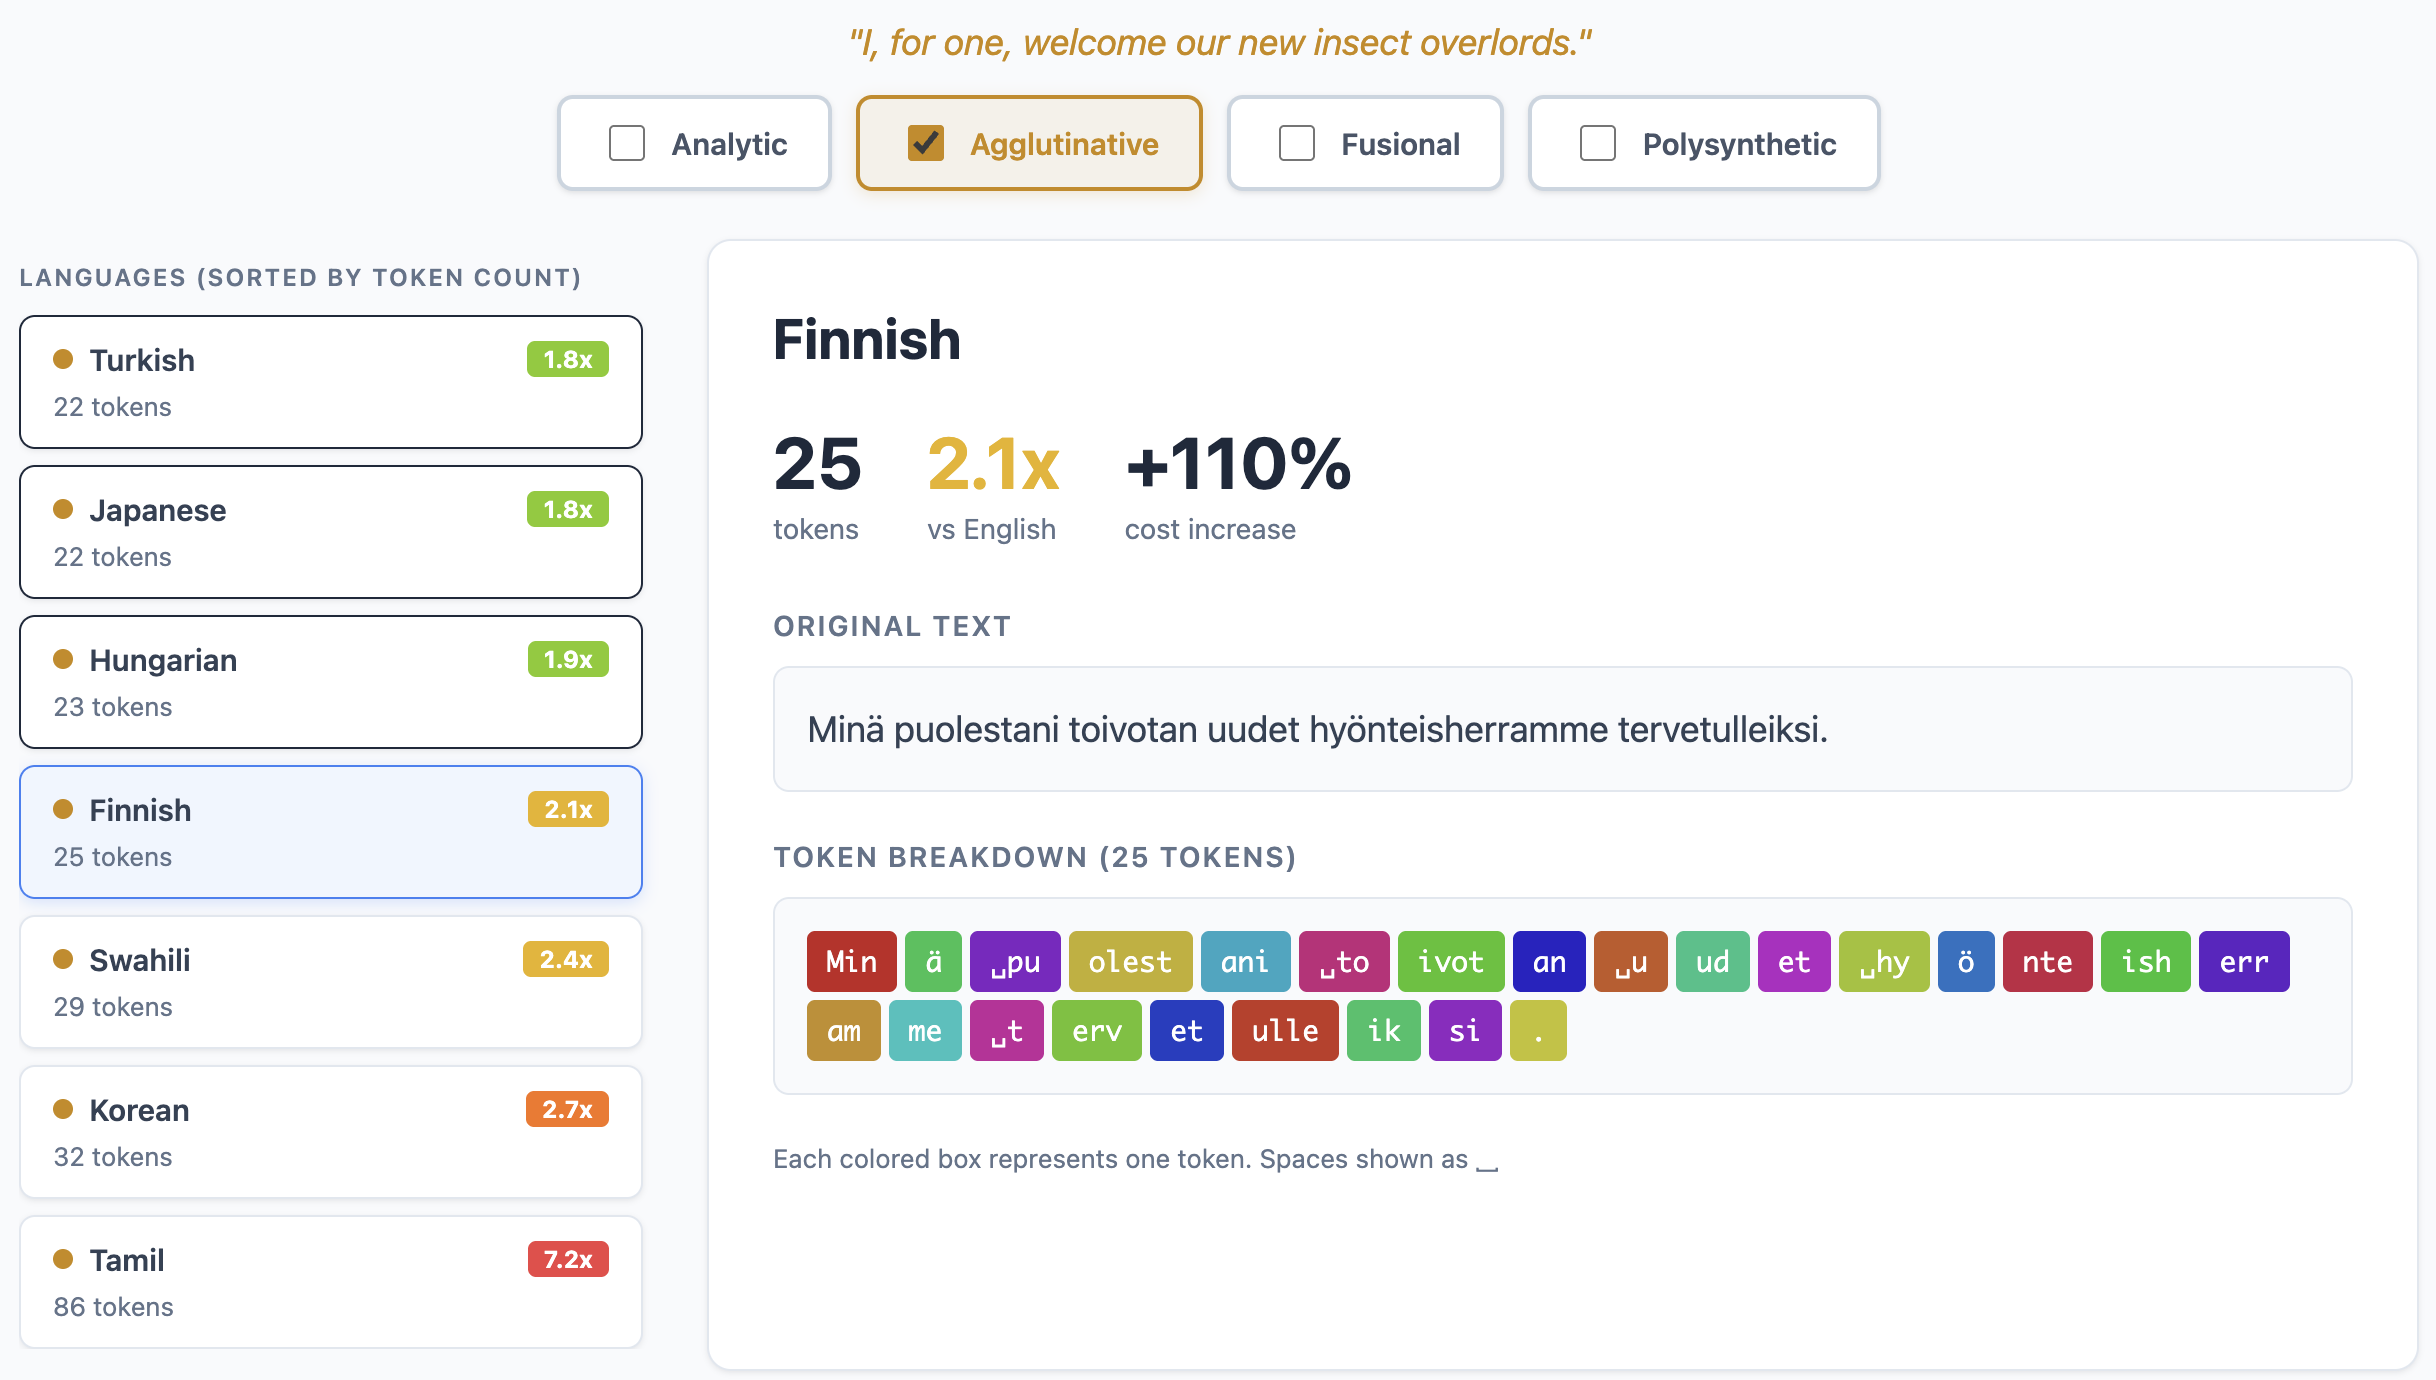
Task: Select Turkish from the language list
Action: click(330, 382)
